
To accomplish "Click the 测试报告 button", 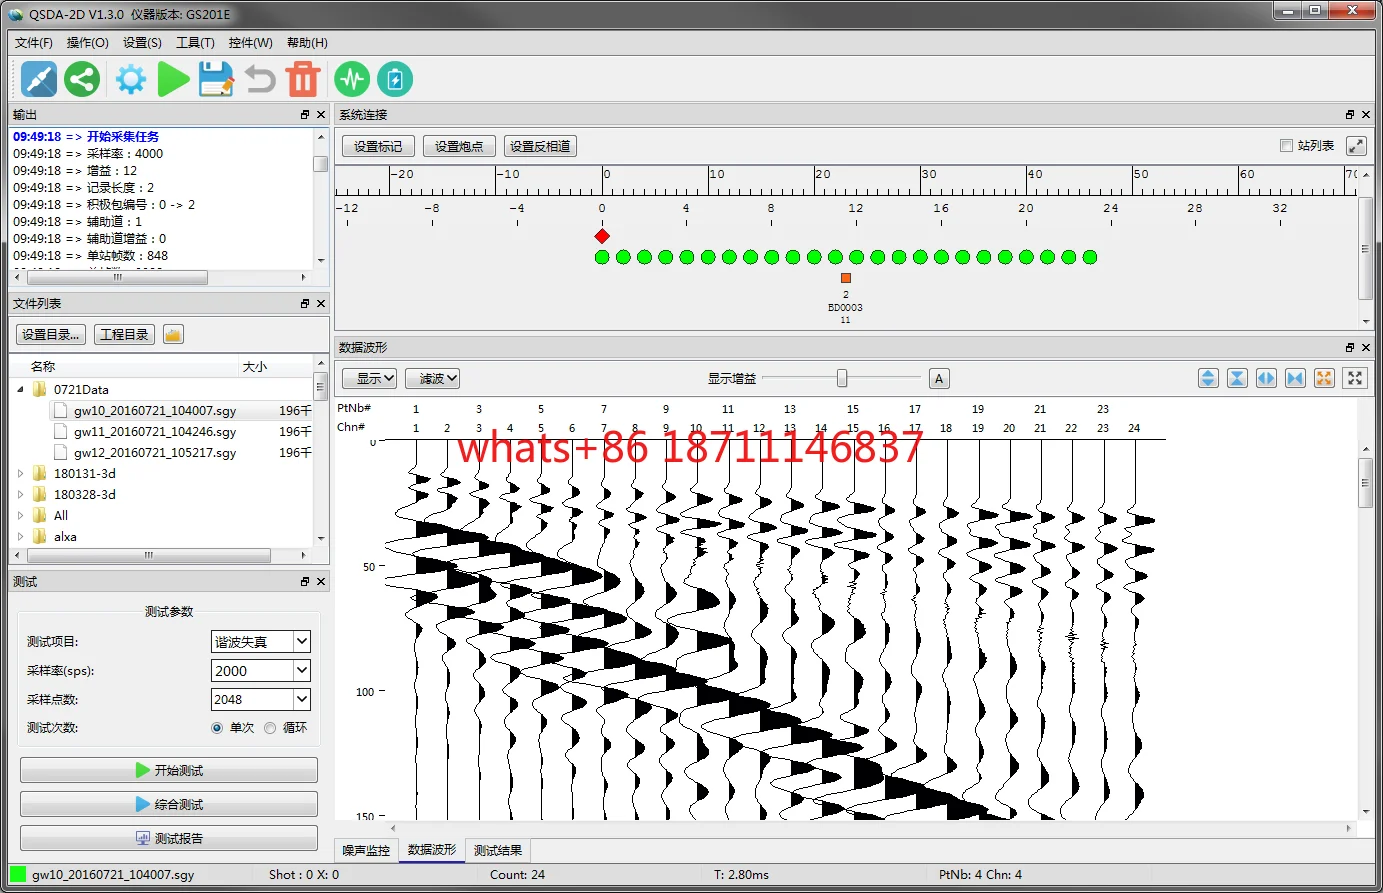I will click(169, 838).
